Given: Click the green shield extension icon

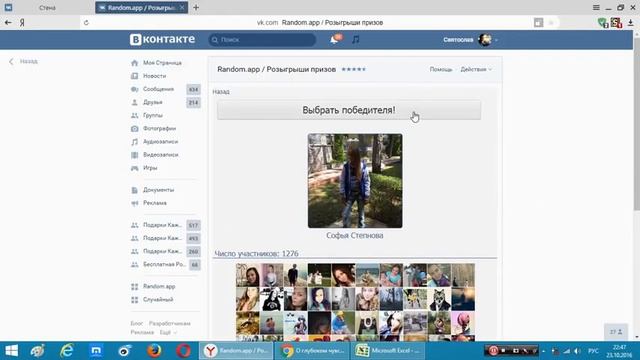Looking at the screenshot, I should 602,23.
